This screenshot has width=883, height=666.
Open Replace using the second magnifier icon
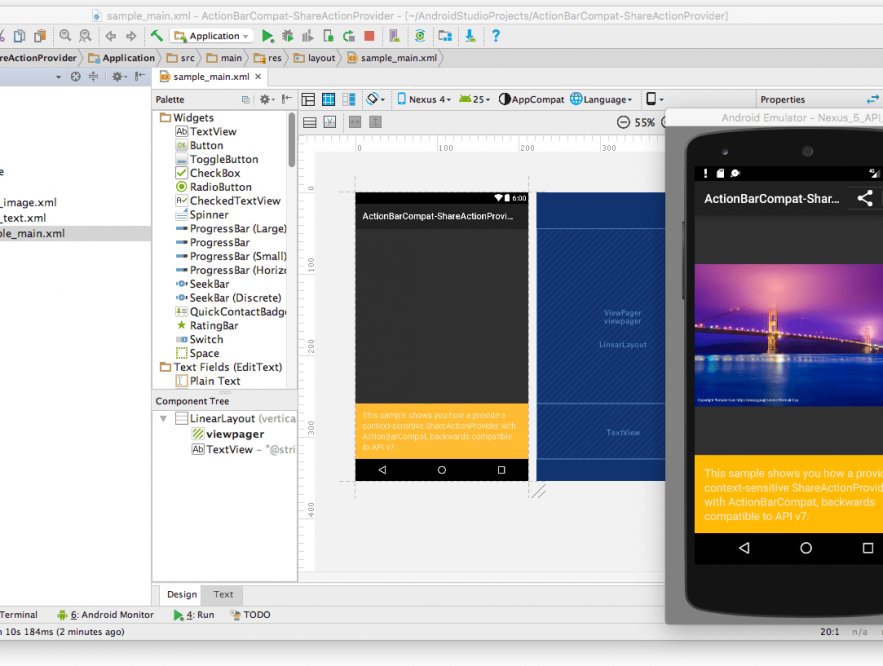point(85,36)
